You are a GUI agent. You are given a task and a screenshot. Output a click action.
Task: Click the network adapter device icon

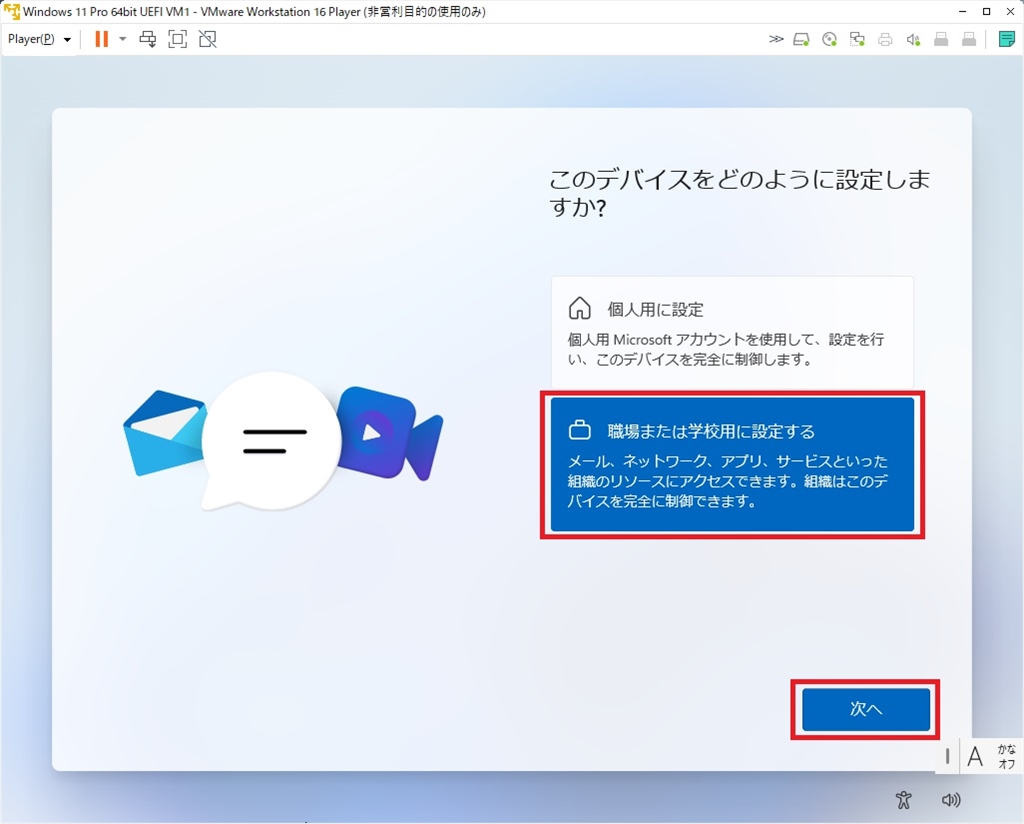pyautogui.click(x=857, y=39)
